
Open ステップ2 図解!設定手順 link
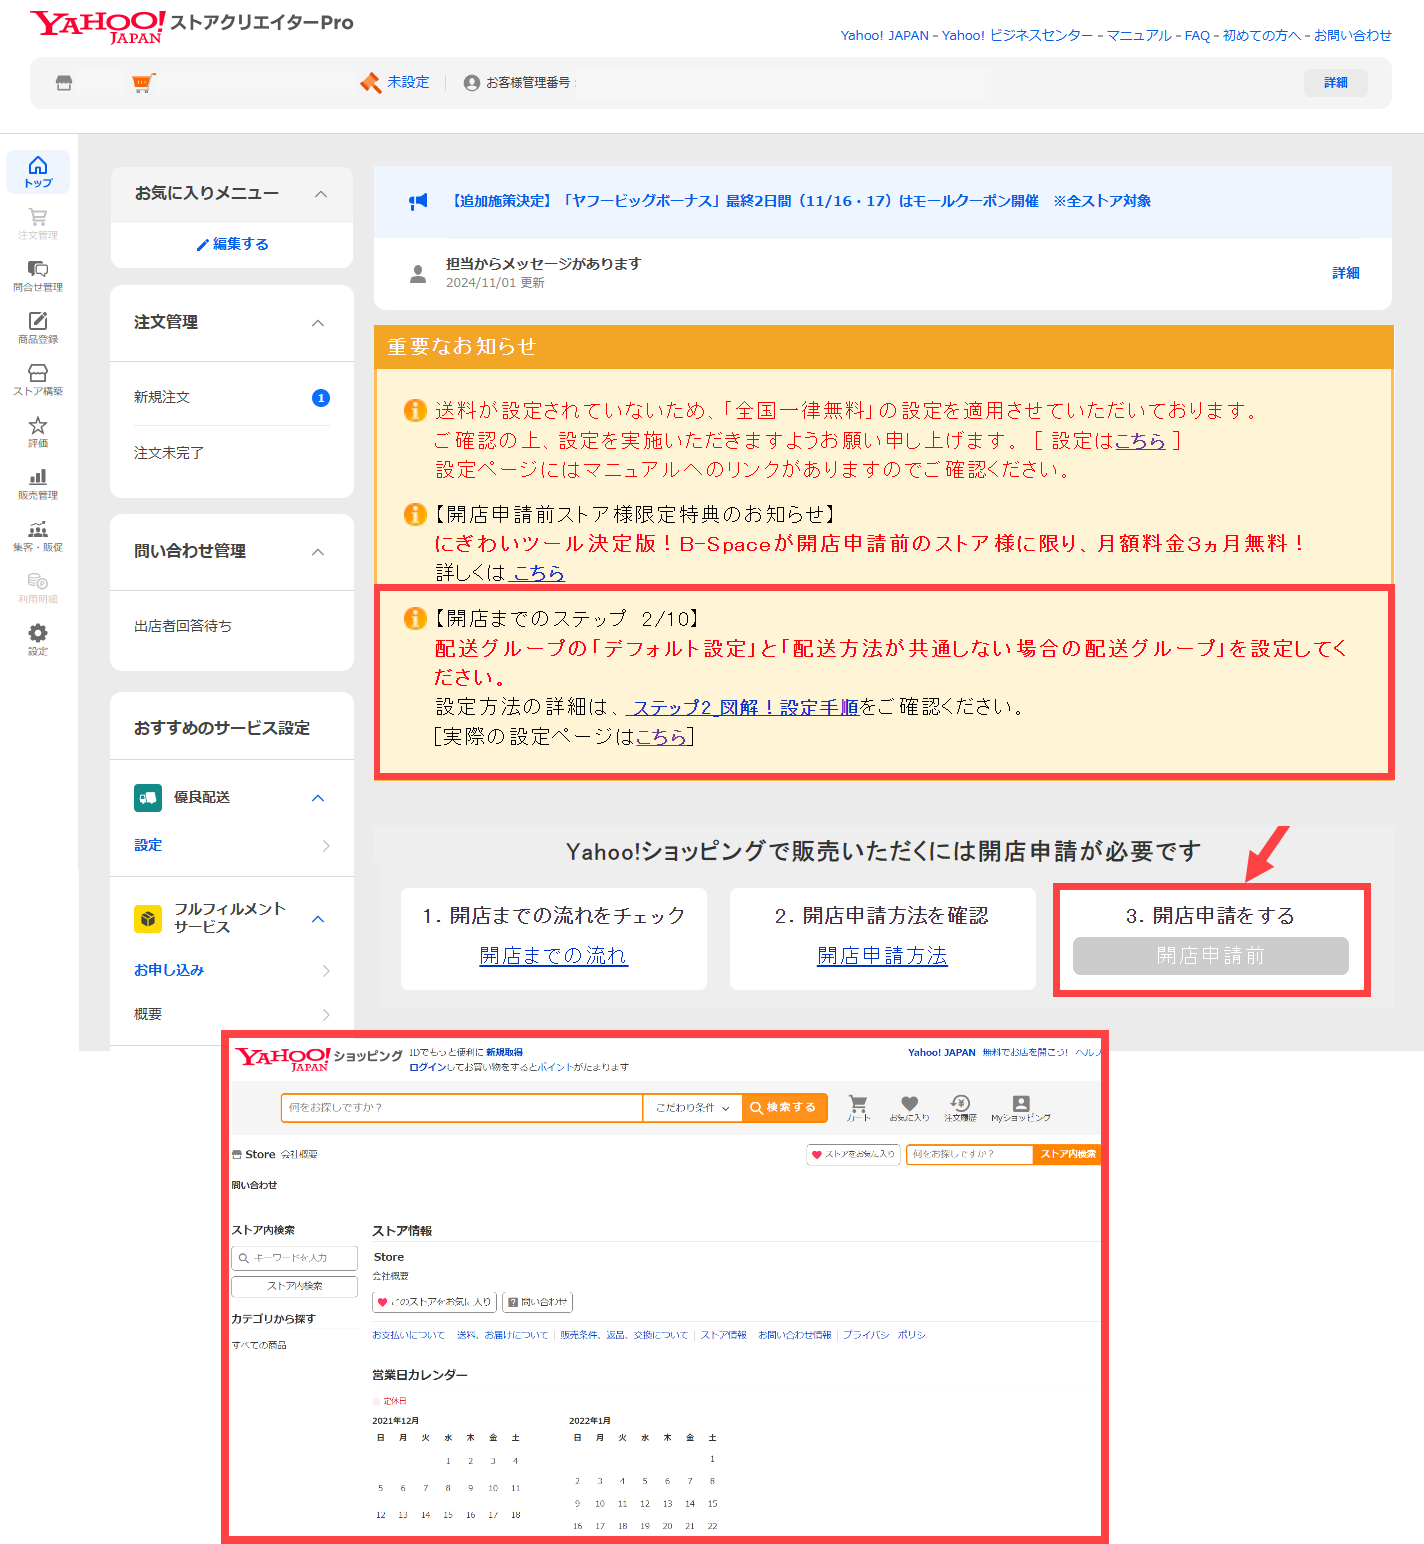click(x=743, y=707)
